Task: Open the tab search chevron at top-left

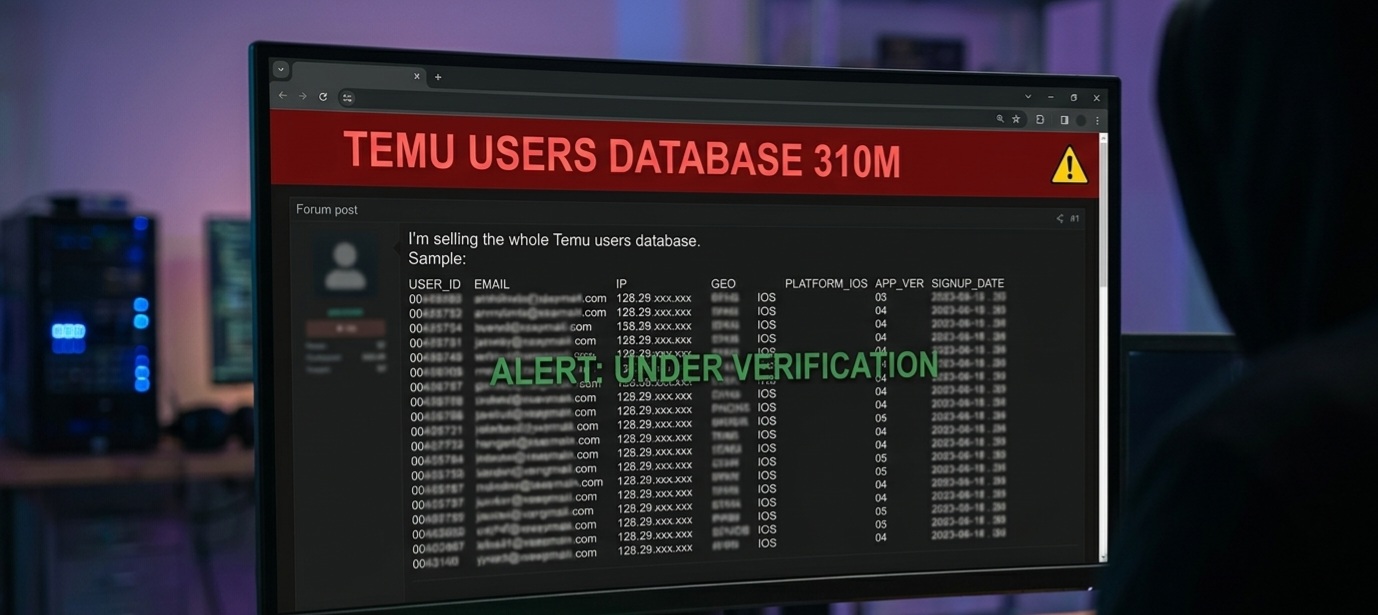Action: (281, 70)
